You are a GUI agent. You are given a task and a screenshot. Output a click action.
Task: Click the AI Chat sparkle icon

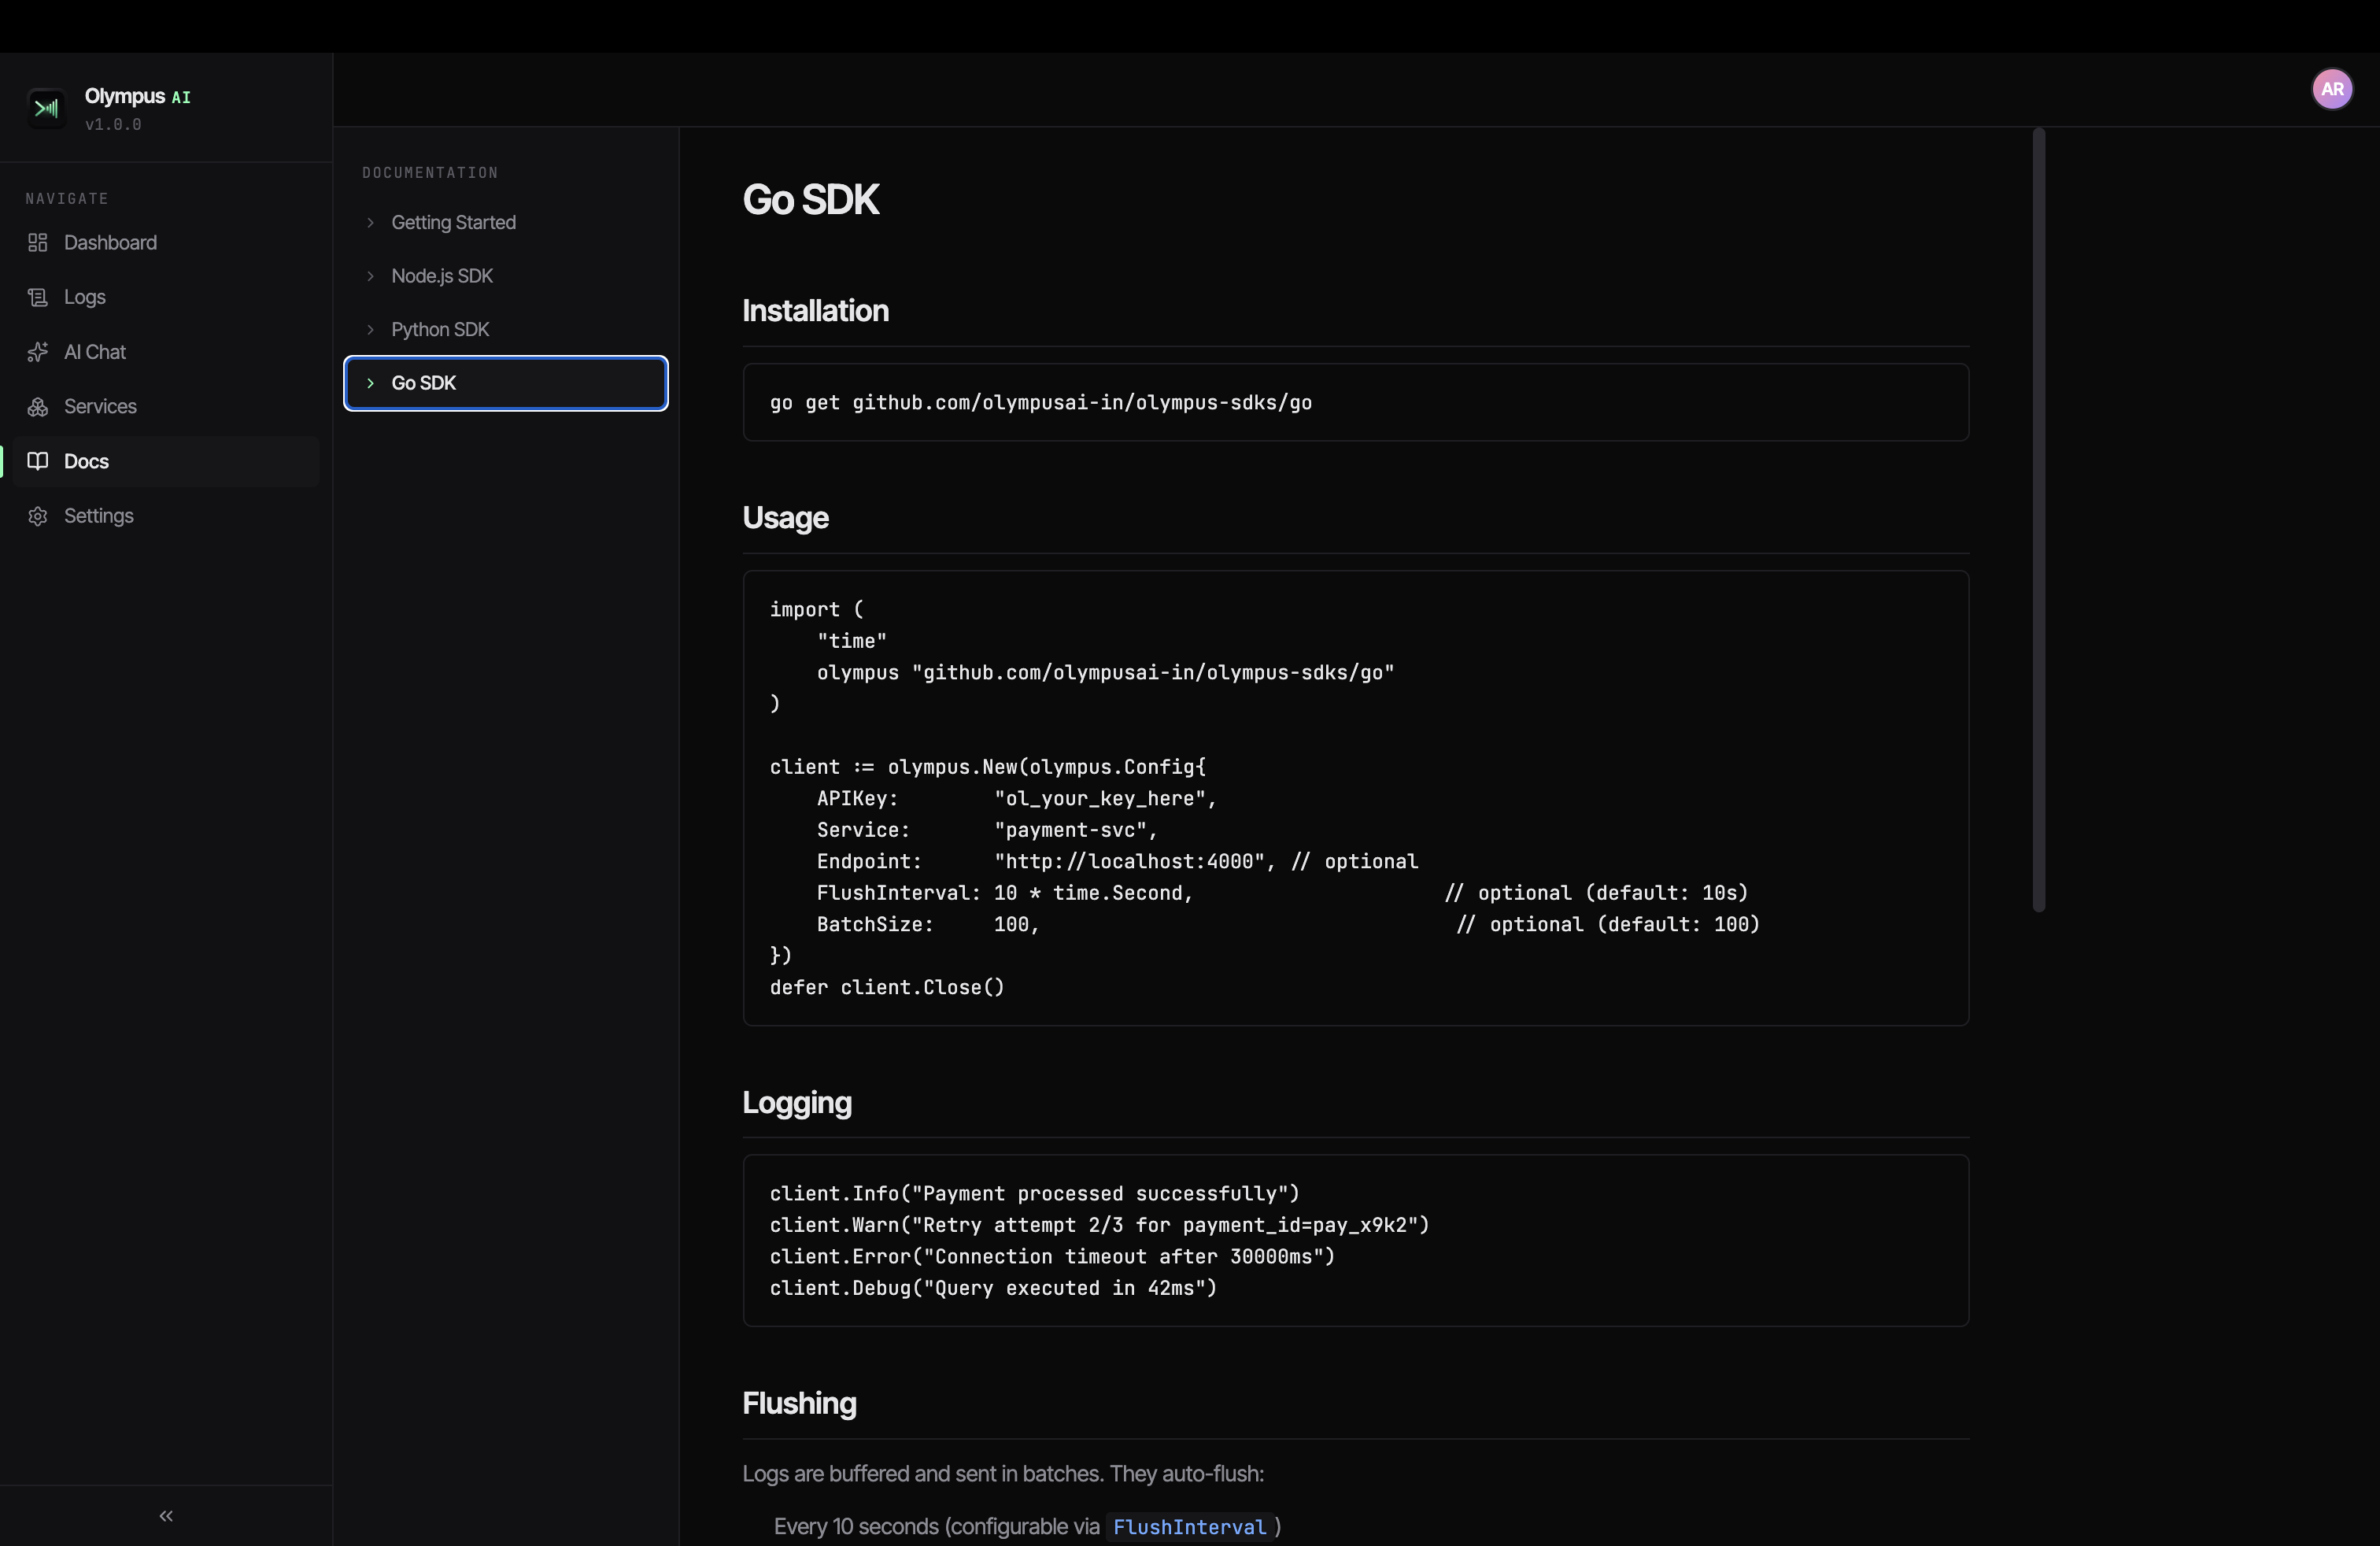(38, 352)
